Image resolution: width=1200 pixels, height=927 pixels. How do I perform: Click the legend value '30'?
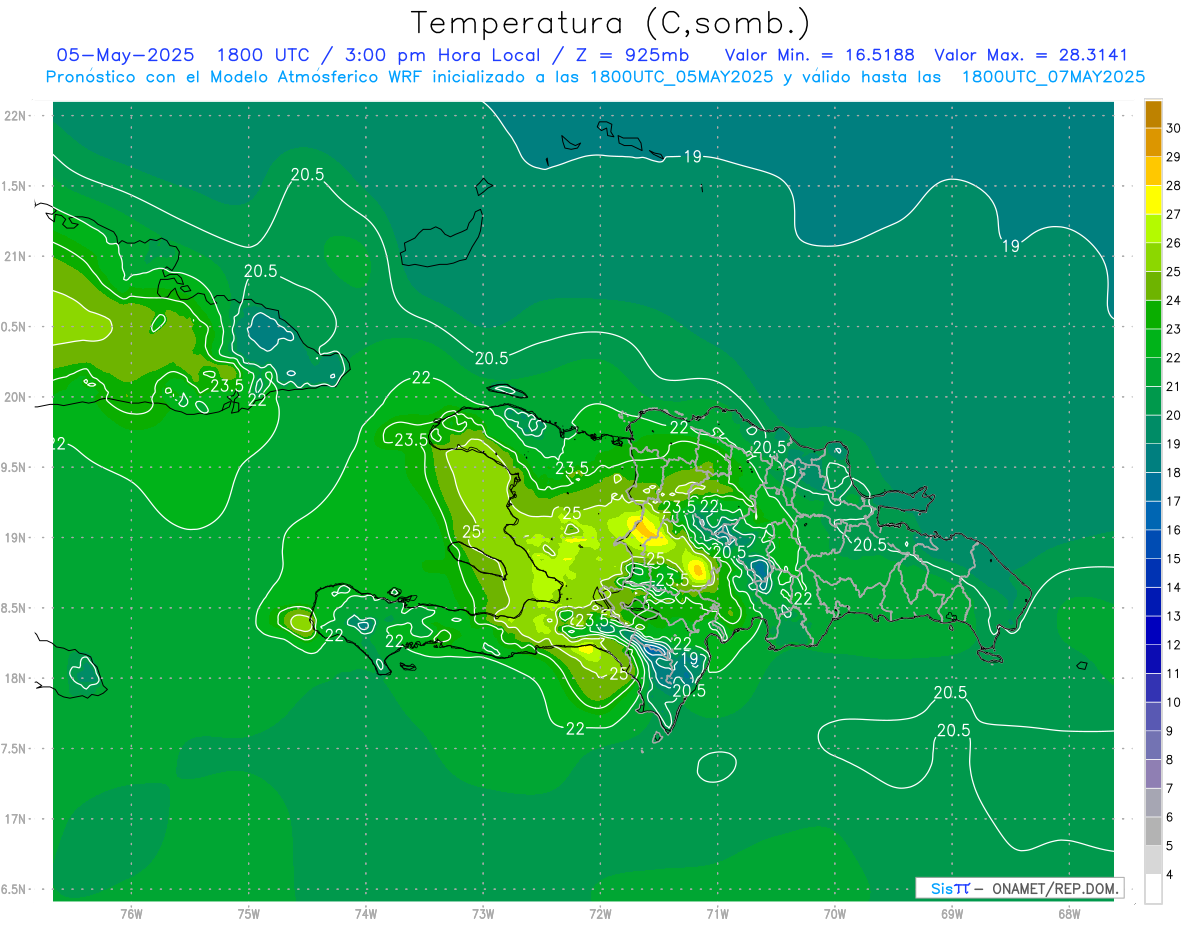(x=1173, y=128)
